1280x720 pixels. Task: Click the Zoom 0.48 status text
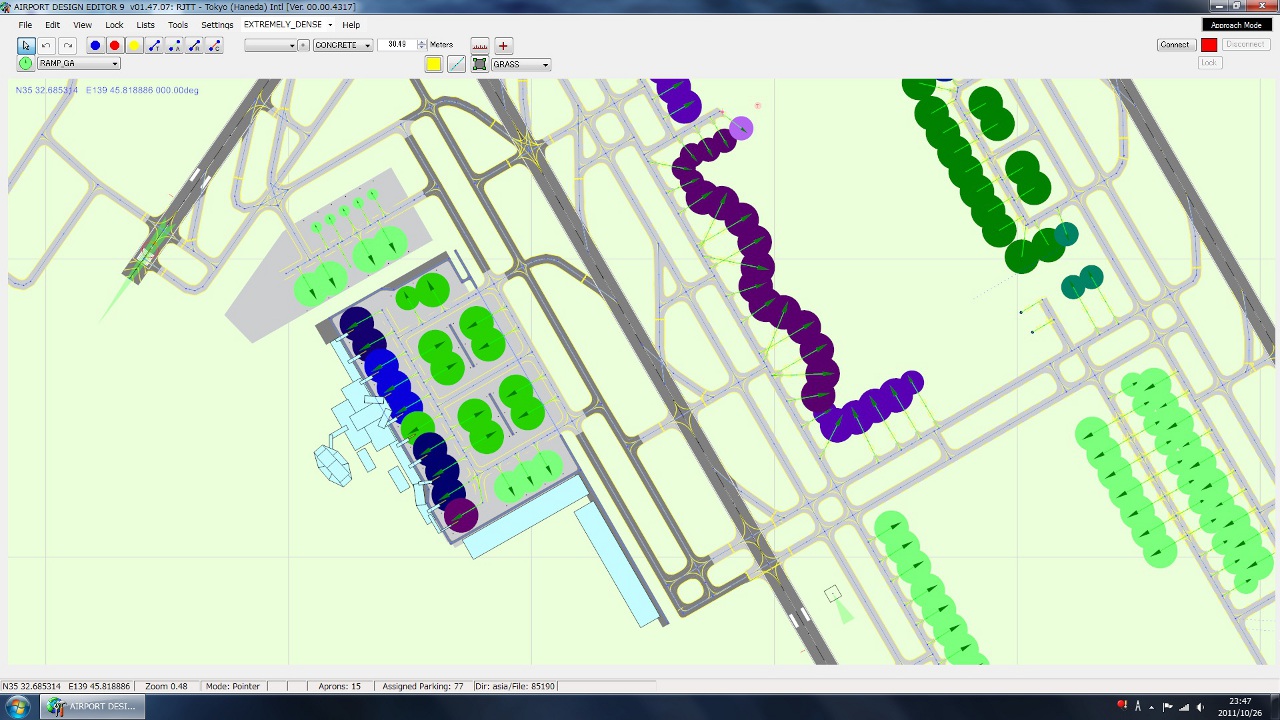click(166, 686)
